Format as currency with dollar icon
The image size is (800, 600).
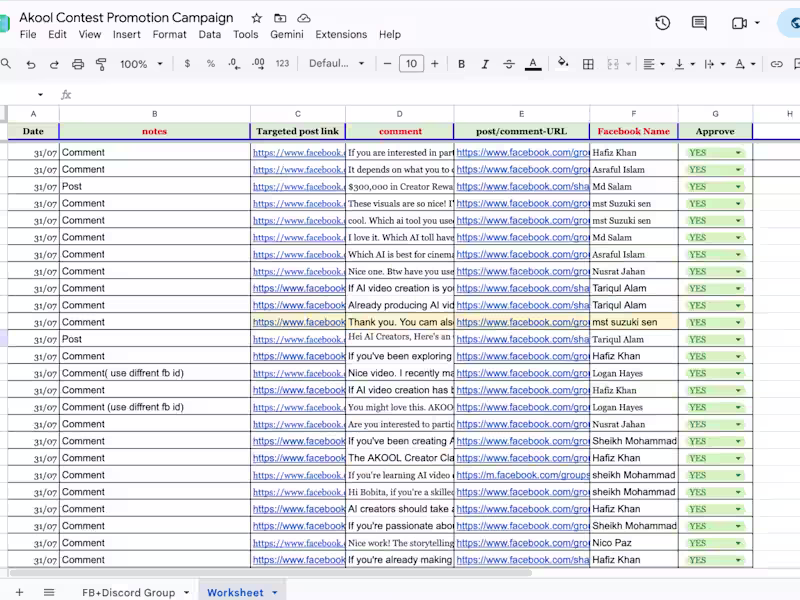coord(187,64)
